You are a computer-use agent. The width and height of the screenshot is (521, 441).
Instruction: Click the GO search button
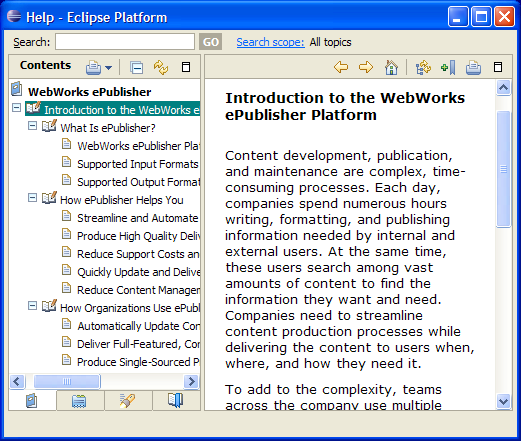coord(211,42)
